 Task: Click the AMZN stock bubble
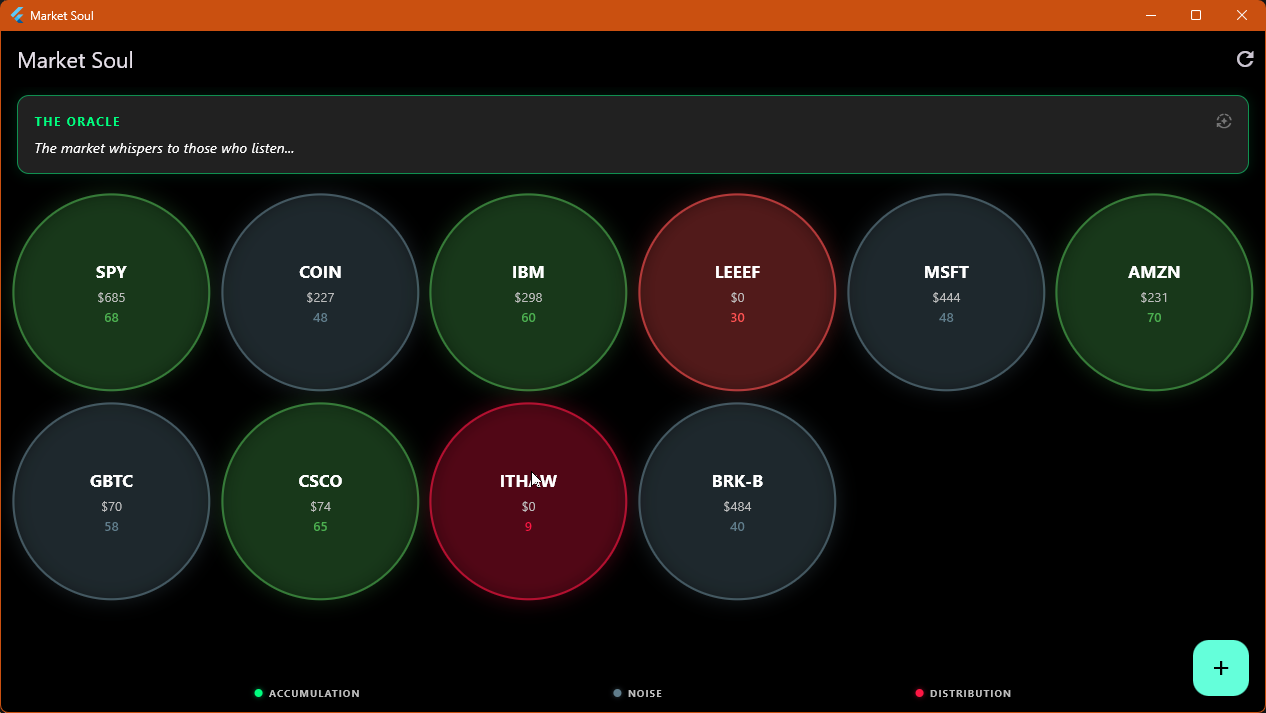[1154, 292]
